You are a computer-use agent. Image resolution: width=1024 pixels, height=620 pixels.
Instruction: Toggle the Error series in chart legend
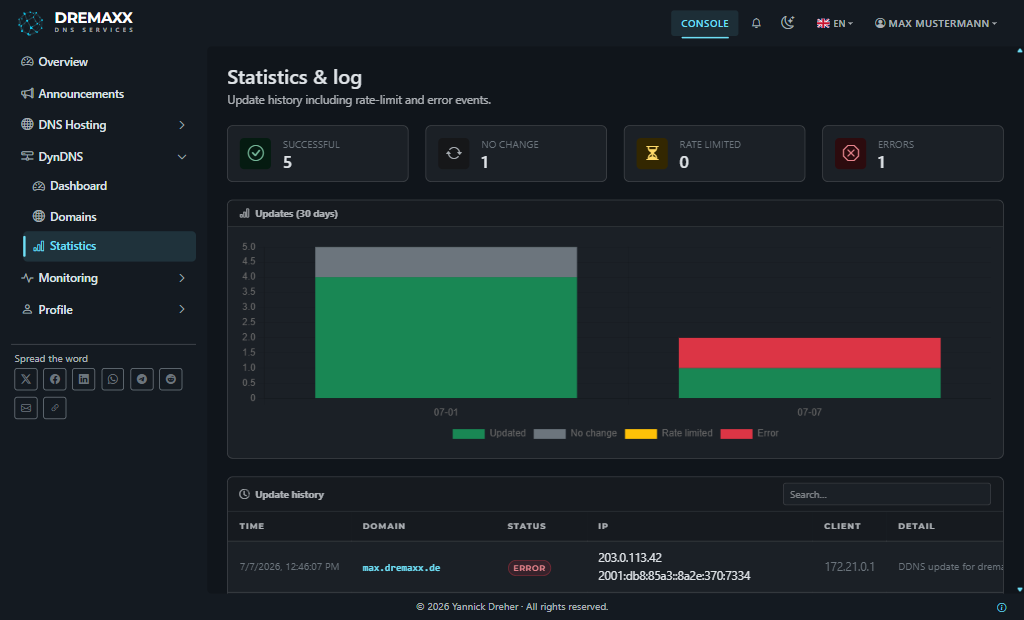(750, 433)
